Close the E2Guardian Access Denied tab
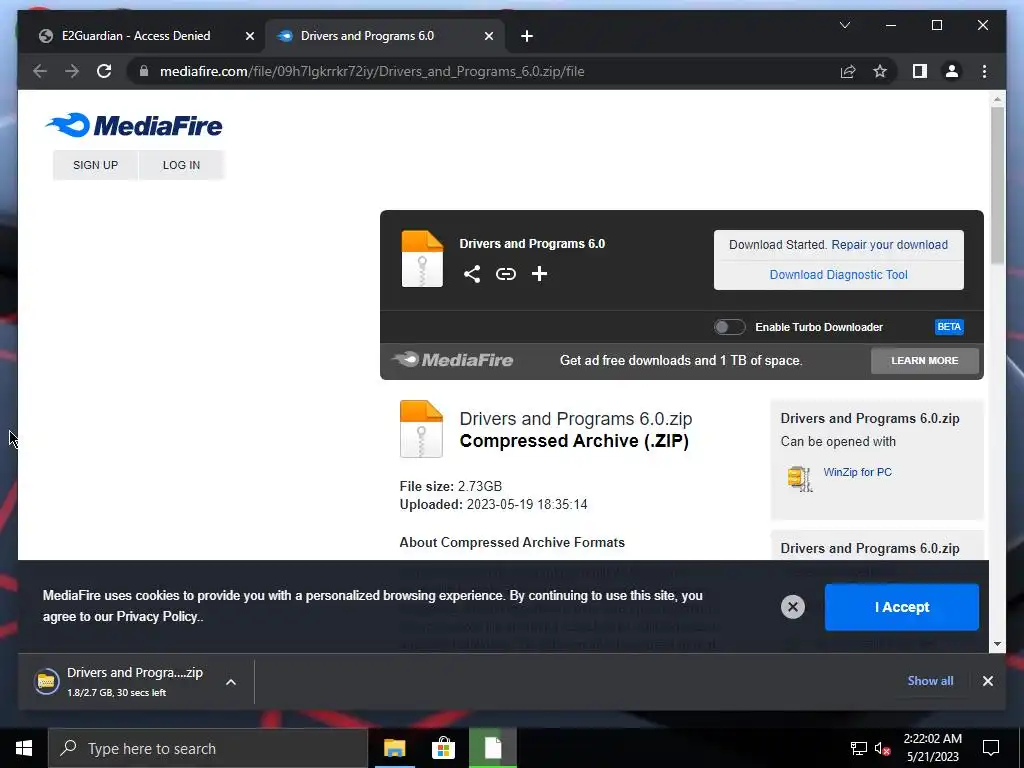This screenshot has width=1024, height=768. [249, 36]
